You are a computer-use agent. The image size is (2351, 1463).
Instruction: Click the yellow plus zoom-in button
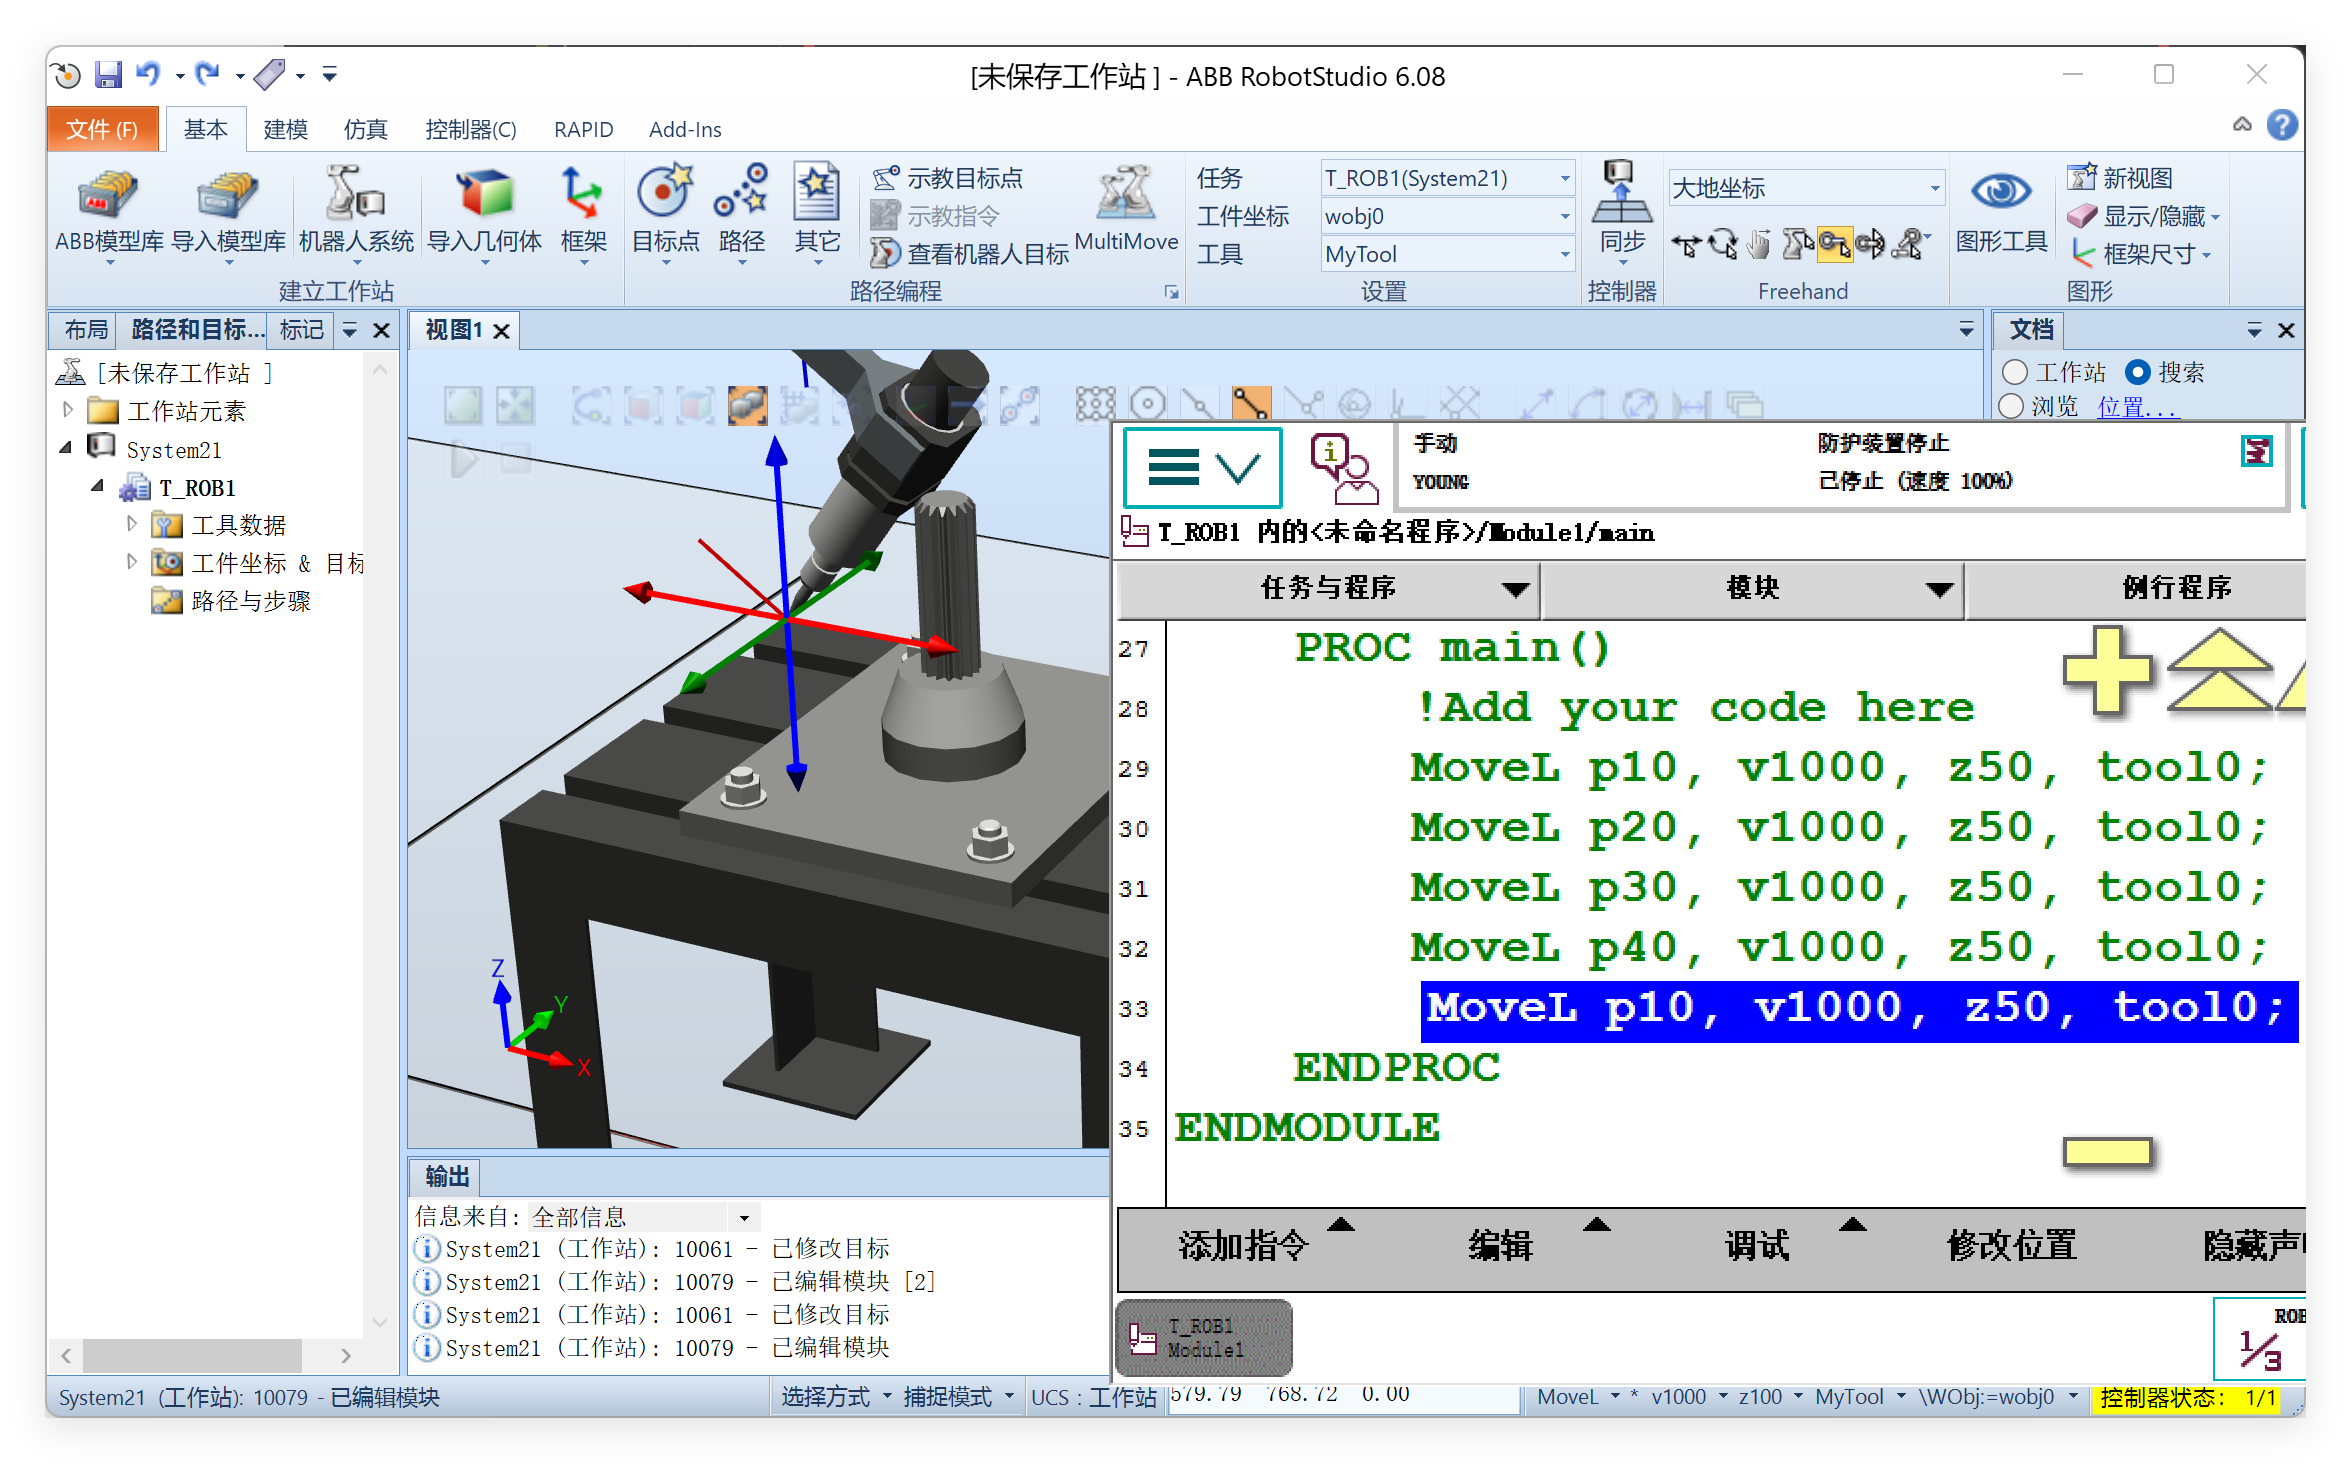pos(2107,670)
